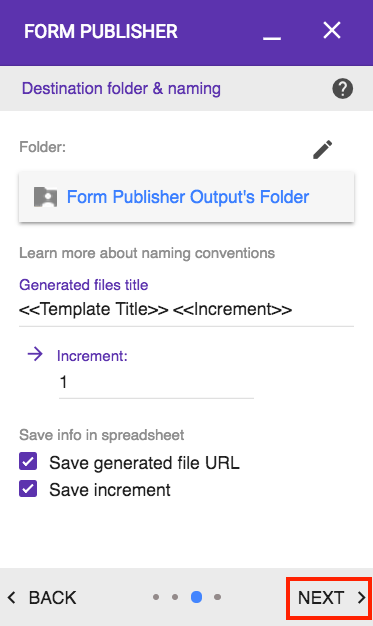The height and width of the screenshot is (626, 373).
Task: Toggle the Save increment checkbox
Action: 28,489
